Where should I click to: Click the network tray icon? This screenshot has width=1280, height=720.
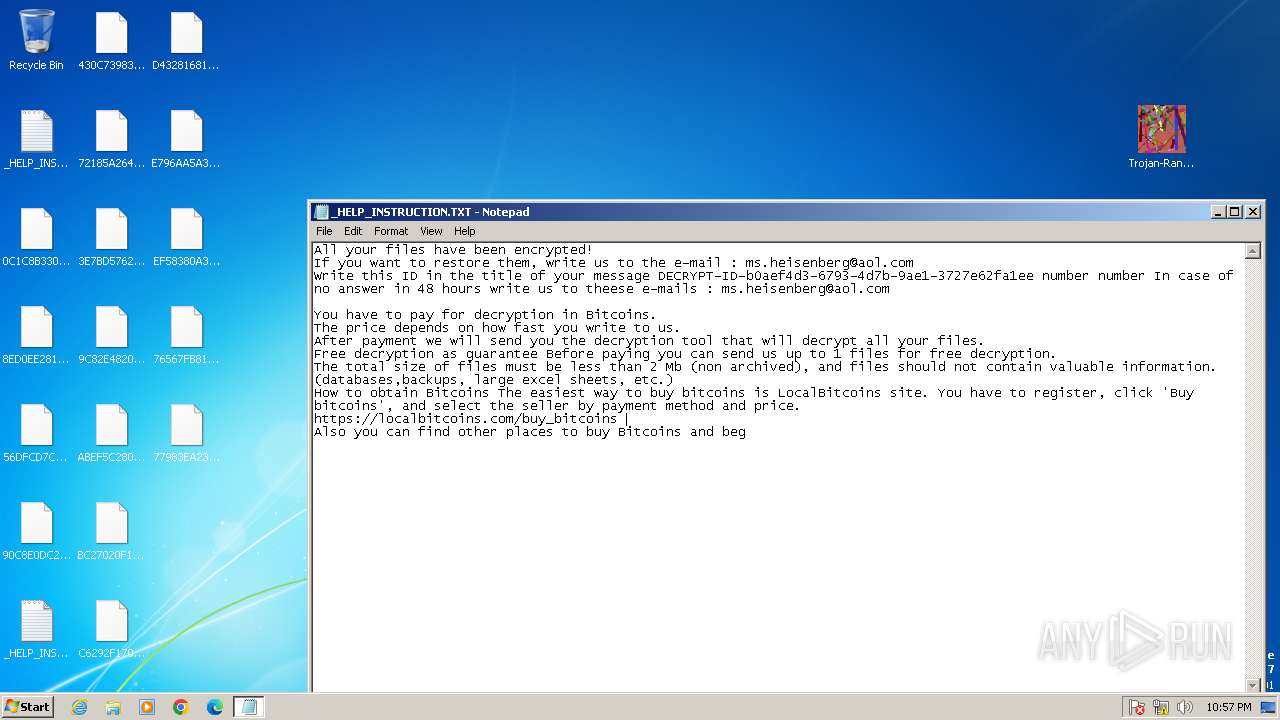tap(1161, 707)
